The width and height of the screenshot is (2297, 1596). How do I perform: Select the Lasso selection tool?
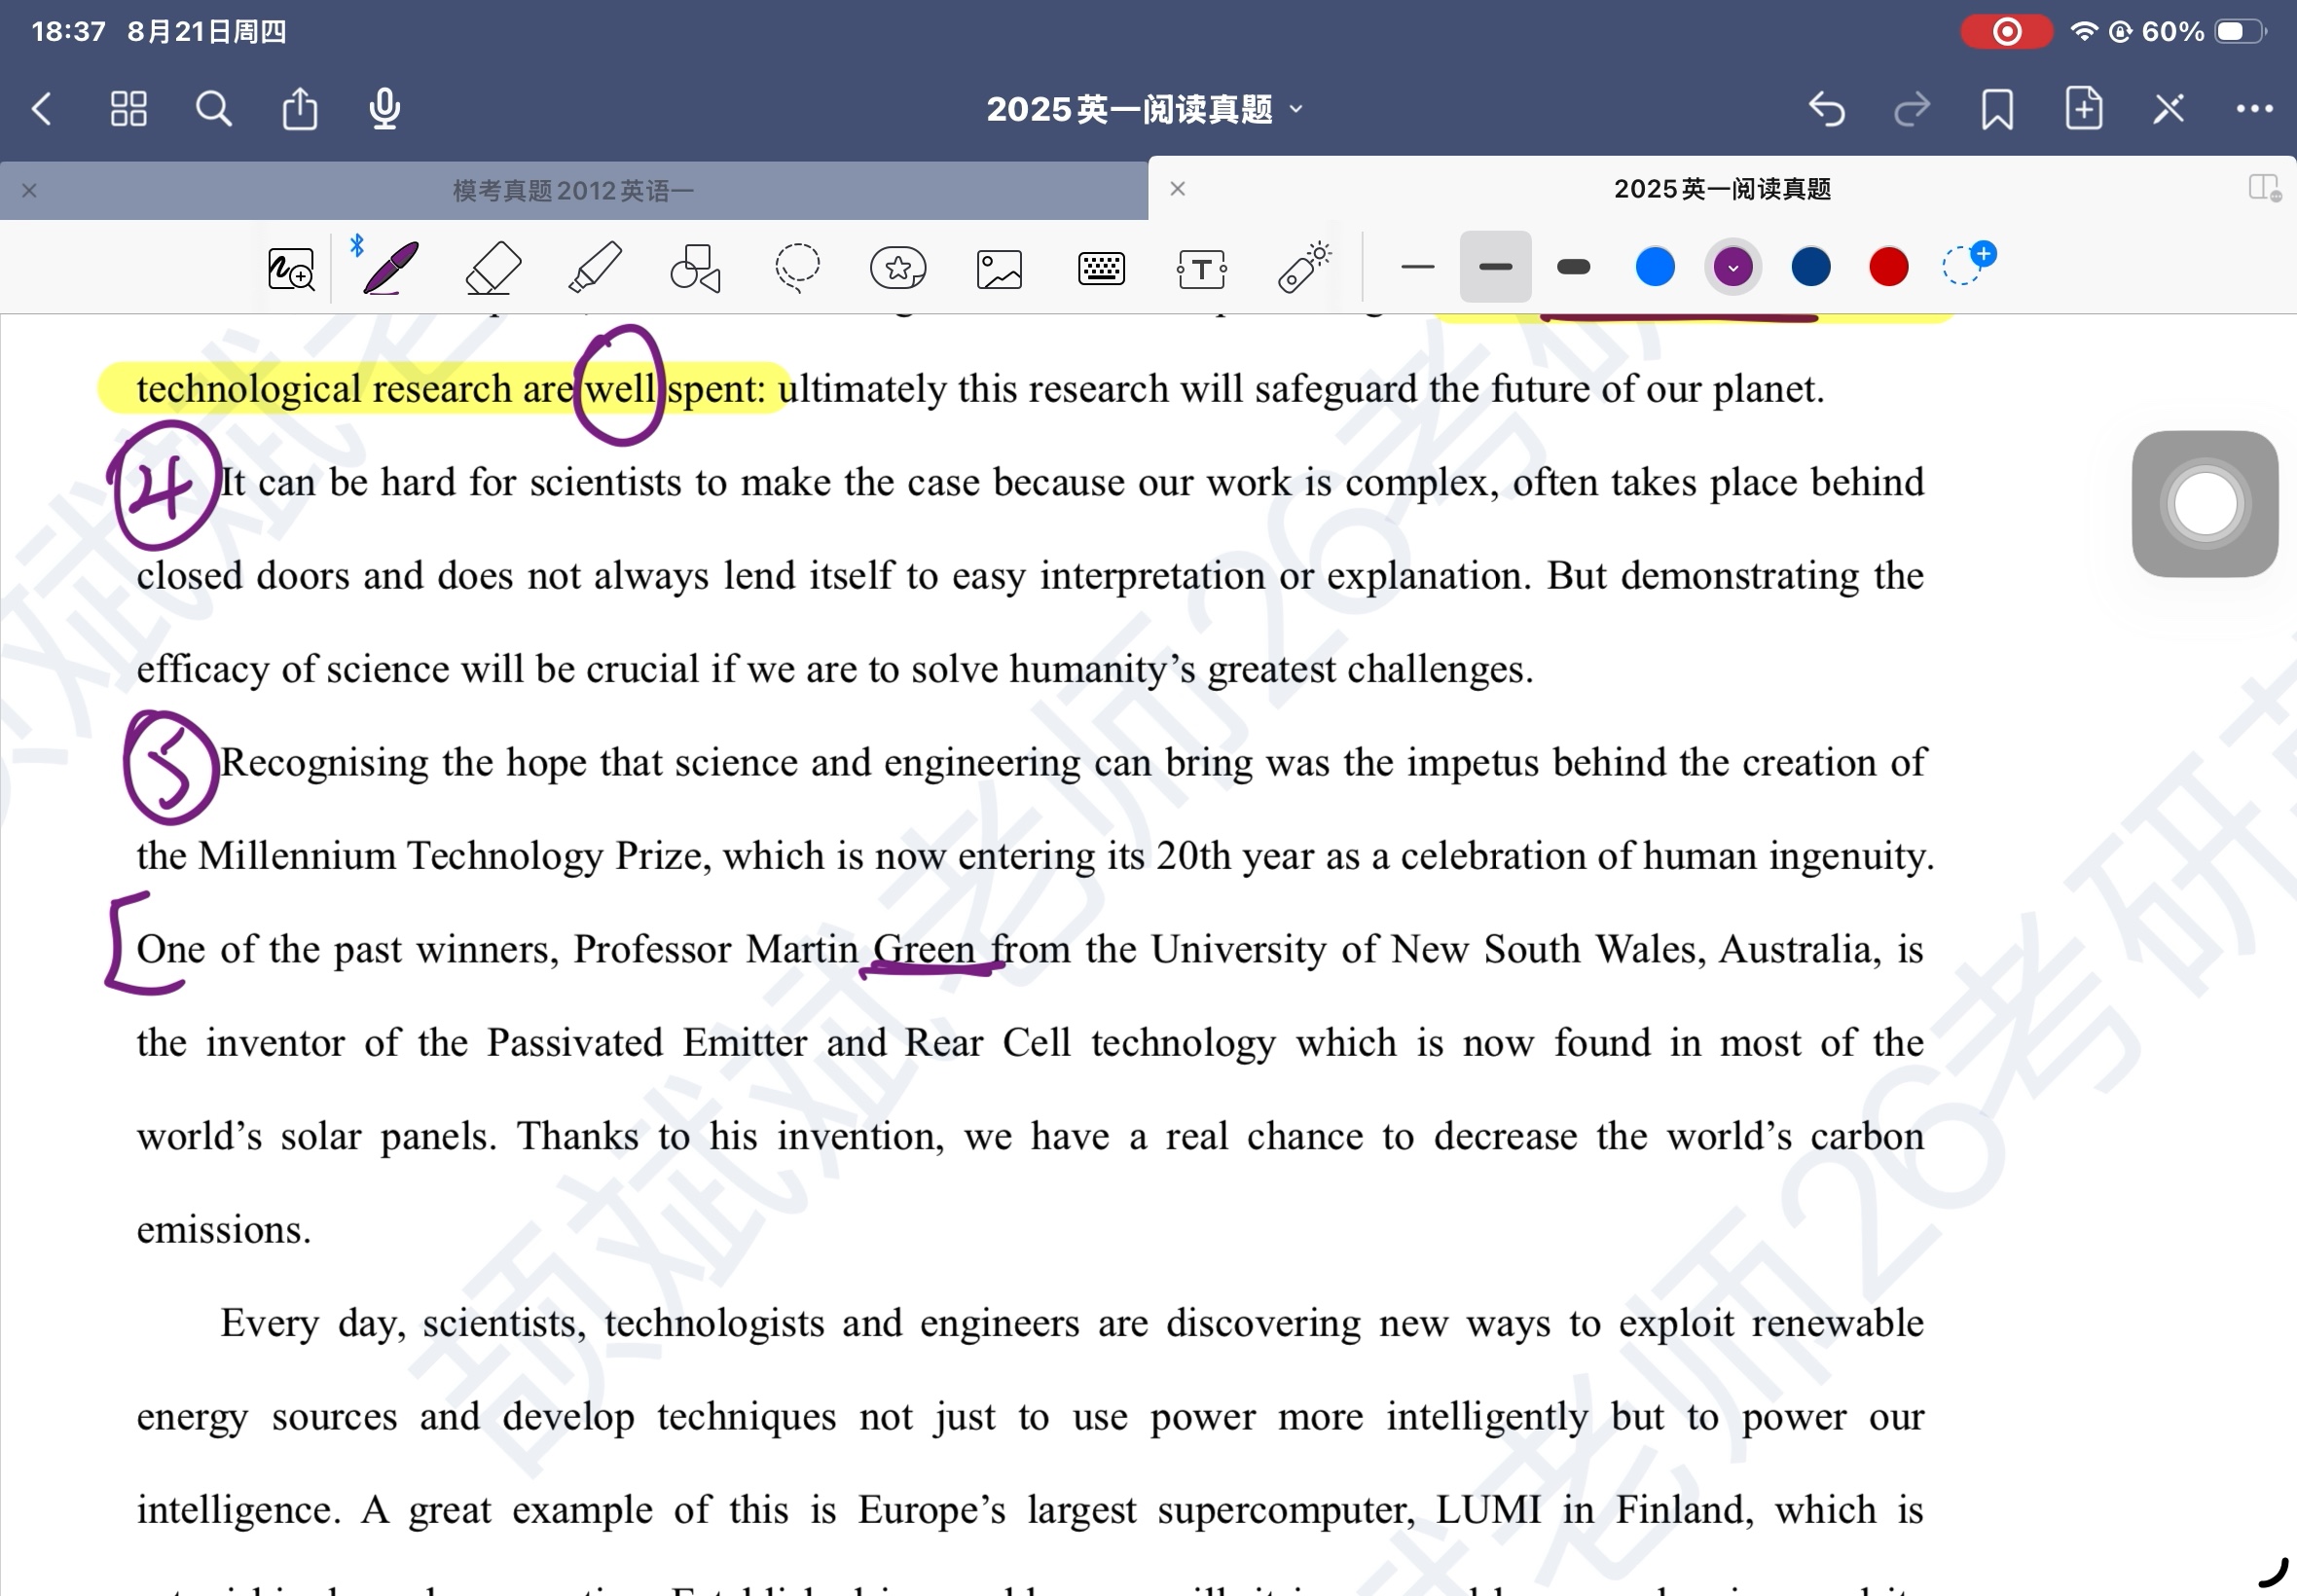tap(797, 268)
